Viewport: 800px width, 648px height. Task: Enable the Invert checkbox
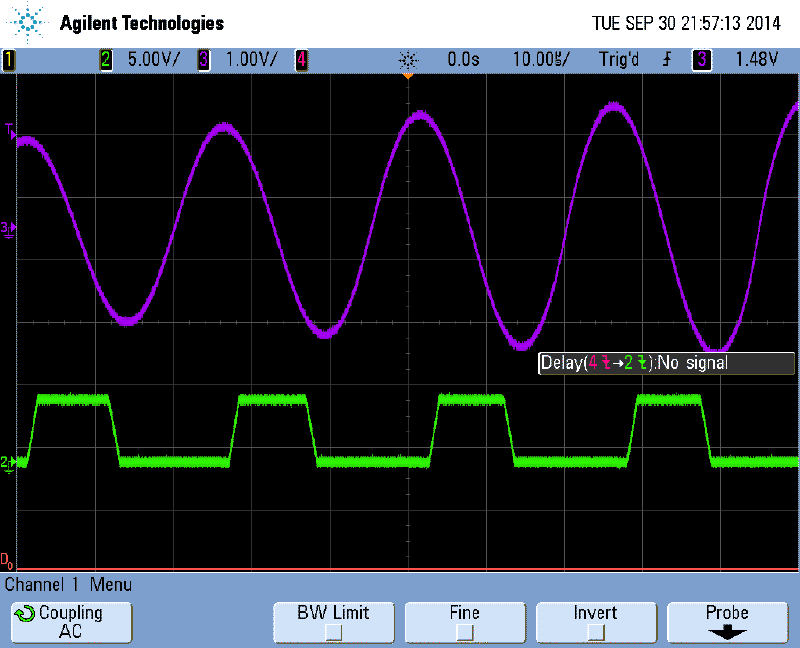click(595, 631)
